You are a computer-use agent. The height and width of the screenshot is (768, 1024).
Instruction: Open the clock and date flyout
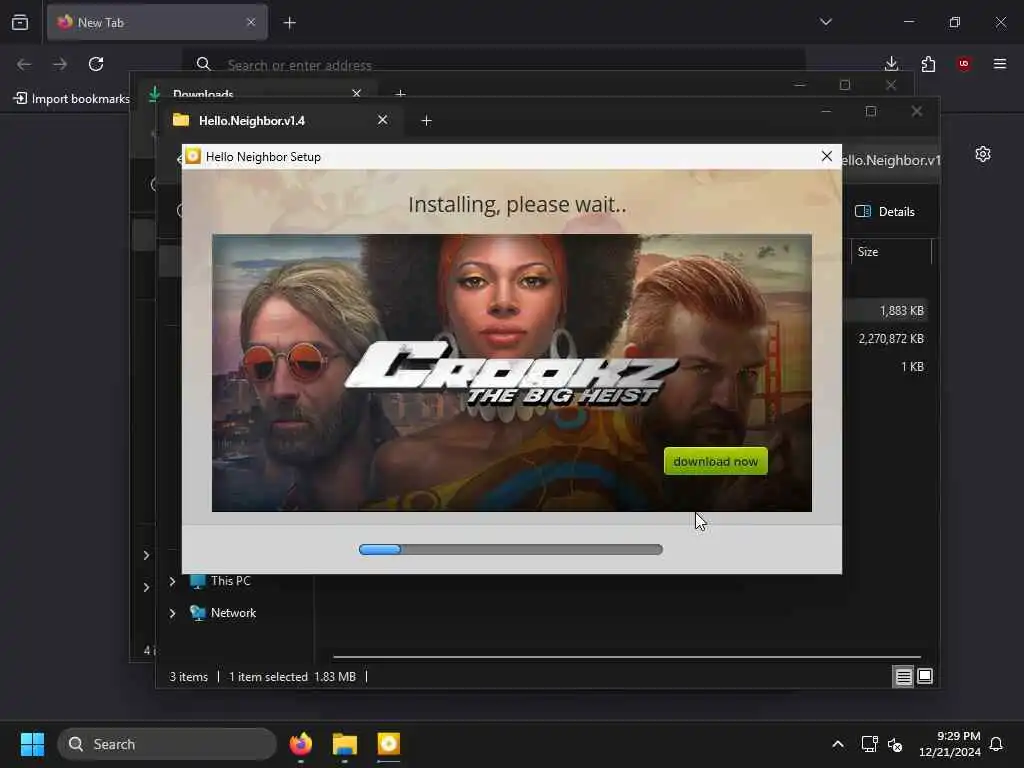click(x=950, y=744)
